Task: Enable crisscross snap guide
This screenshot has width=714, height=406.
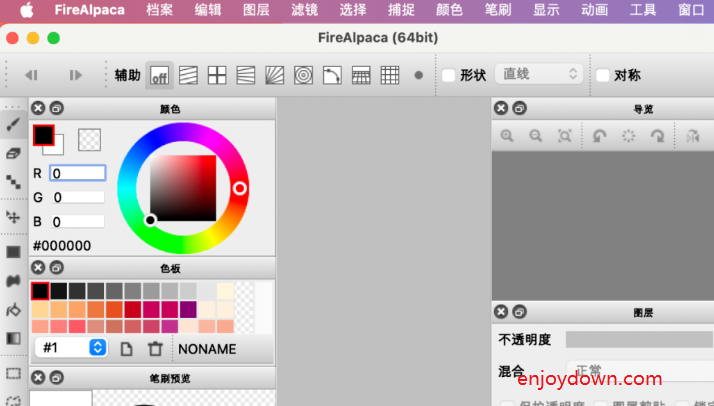Action: click(x=217, y=75)
